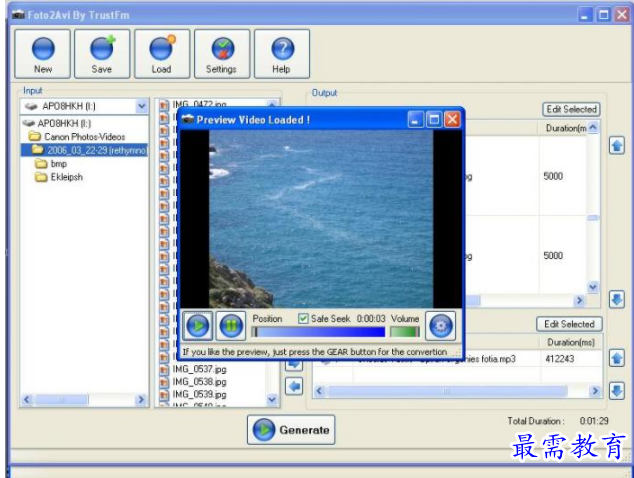Click folder tree horizontal scrollbar left arrow
634x478 pixels.
point(27,400)
